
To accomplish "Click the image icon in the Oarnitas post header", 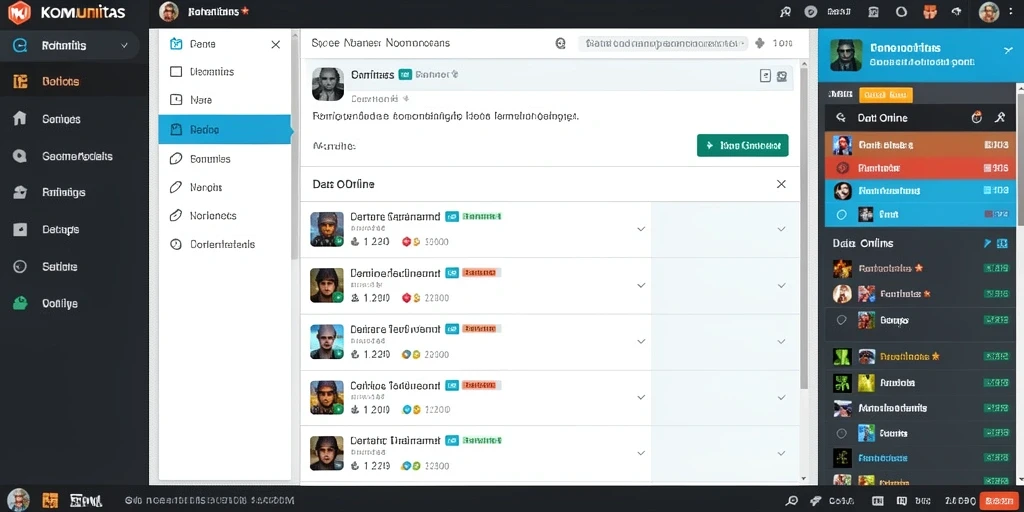I will (782, 76).
